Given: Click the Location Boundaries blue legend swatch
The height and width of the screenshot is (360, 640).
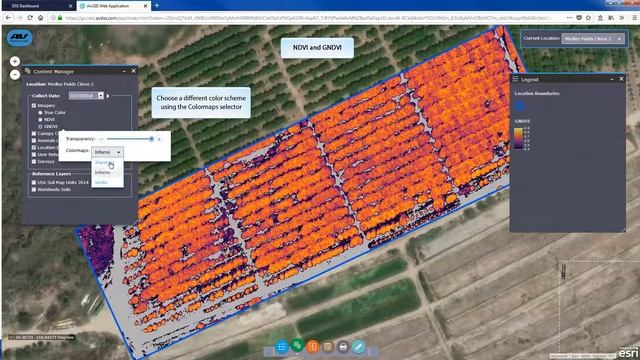Looking at the screenshot, I should coord(520,106).
